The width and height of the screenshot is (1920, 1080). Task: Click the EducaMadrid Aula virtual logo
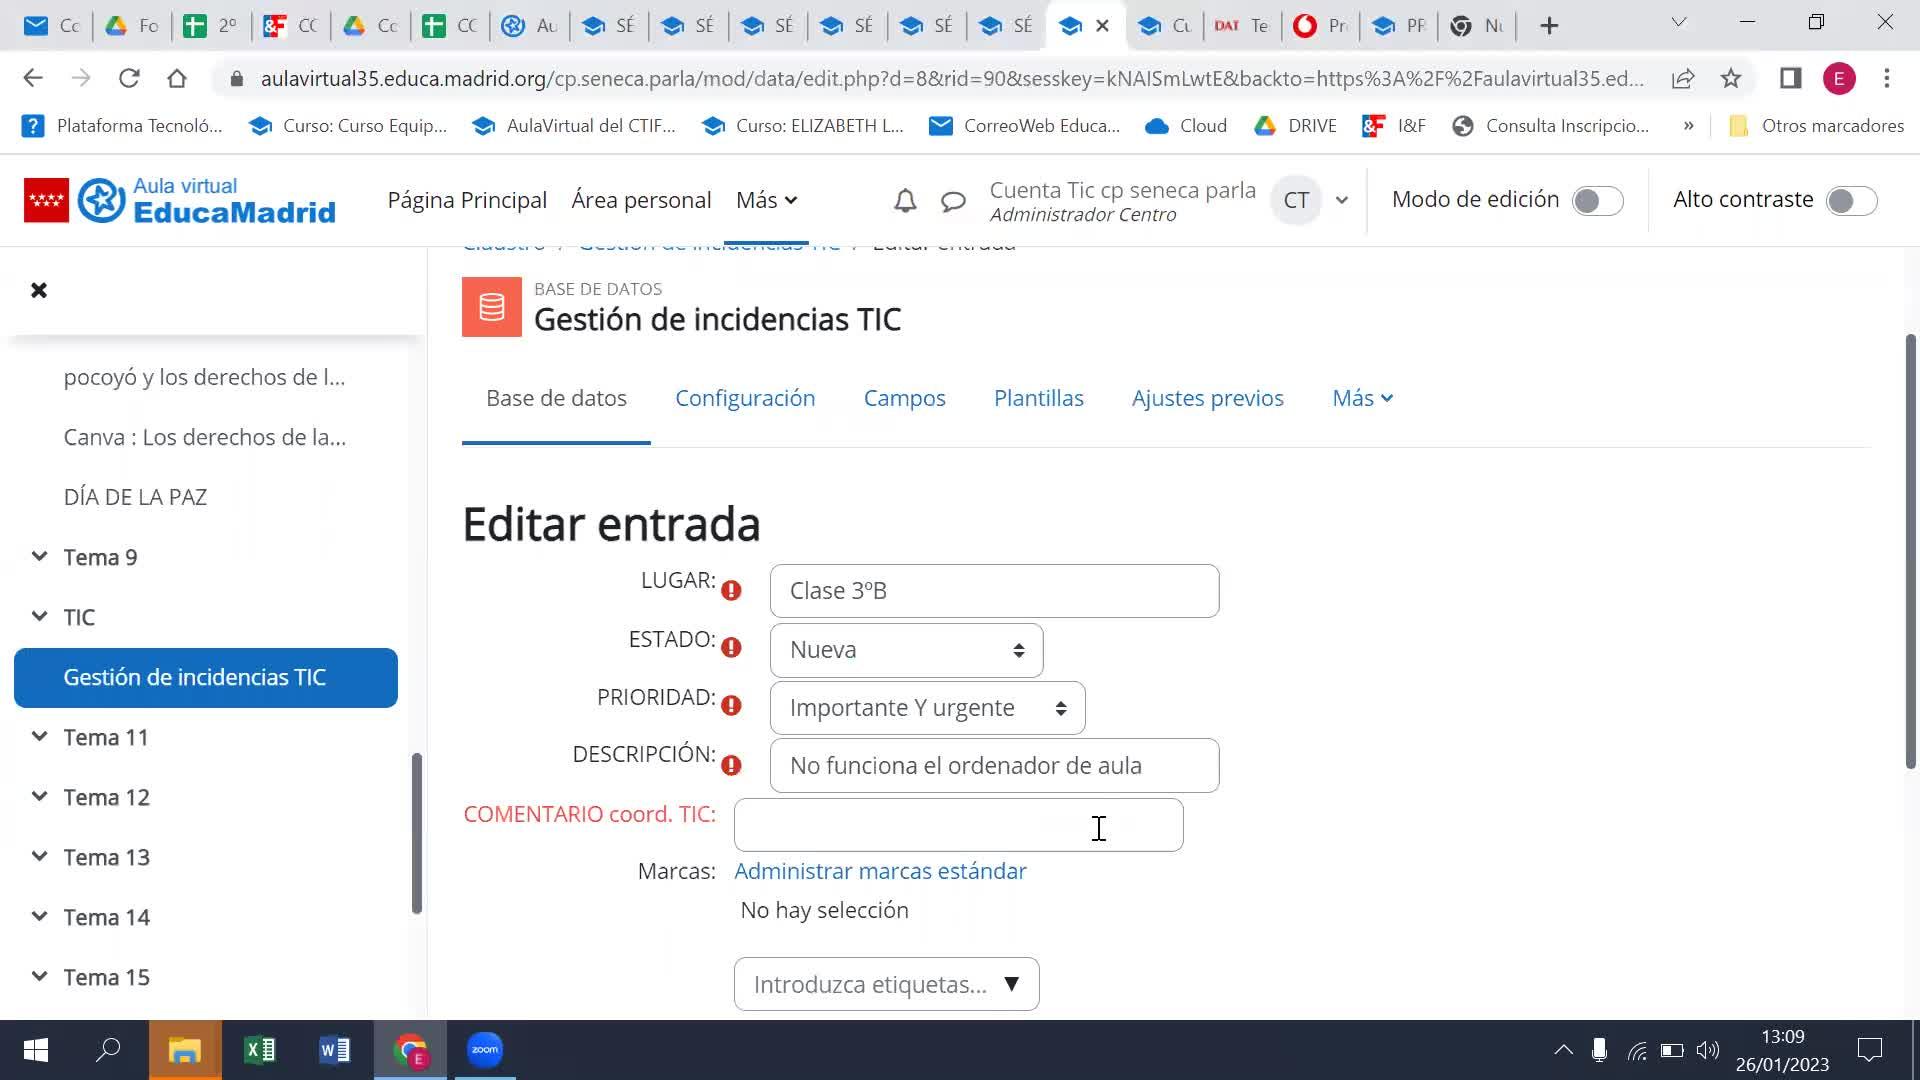(180, 201)
